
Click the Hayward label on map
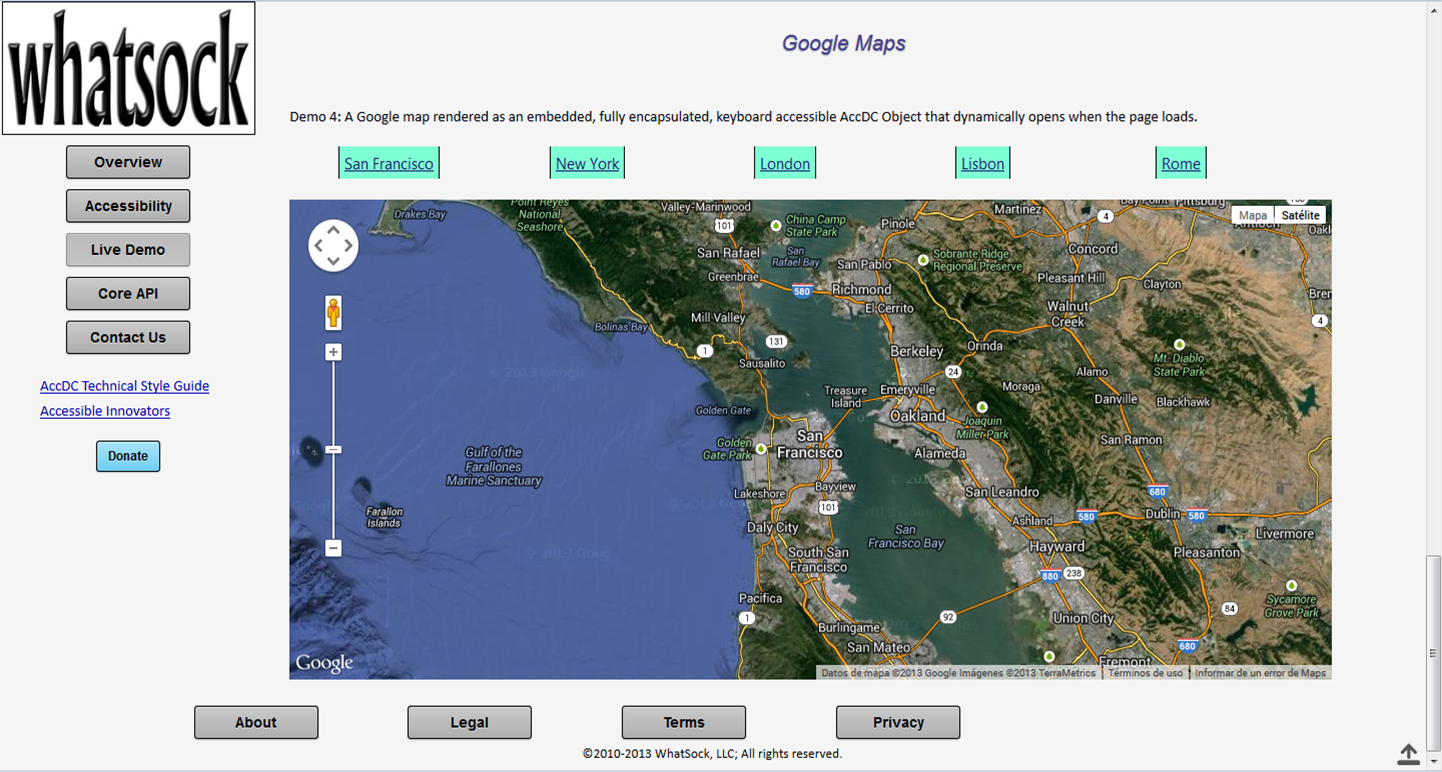click(1057, 547)
